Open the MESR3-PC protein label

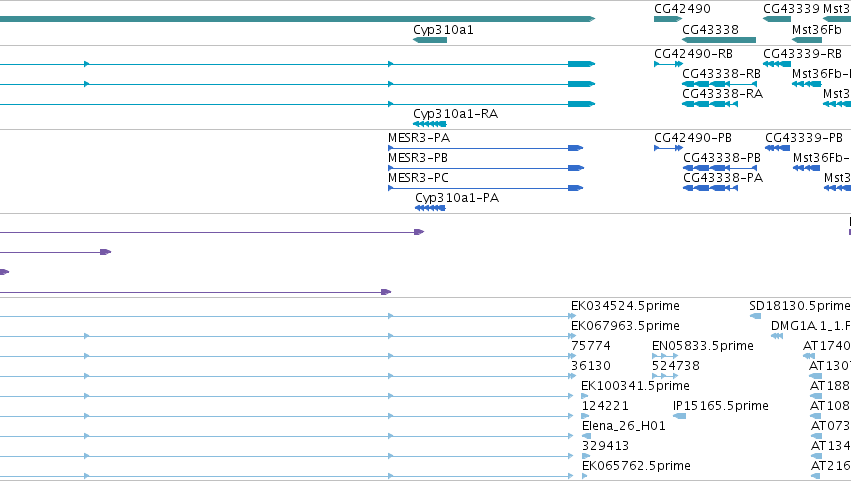tap(418, 178)
